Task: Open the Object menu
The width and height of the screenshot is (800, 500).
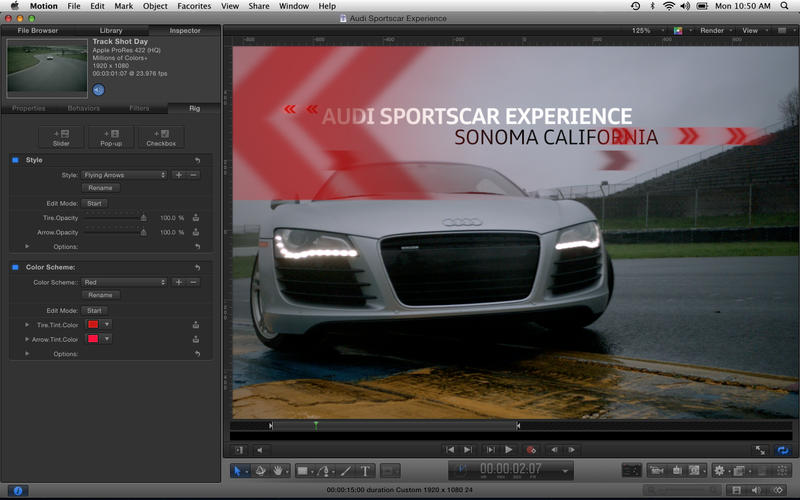Action: point(155,6)
